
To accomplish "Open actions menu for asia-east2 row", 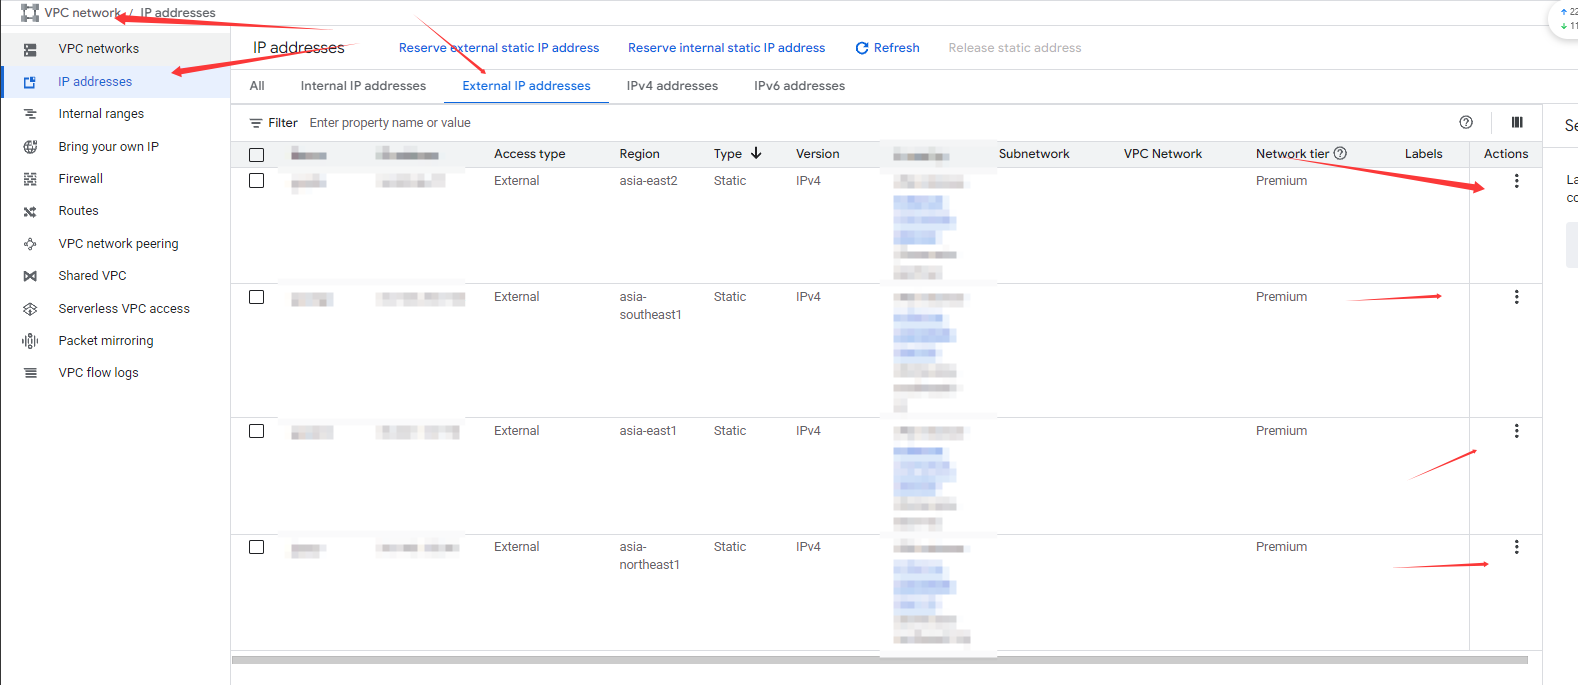I will pyautogui.click(x=1516, y=181).
